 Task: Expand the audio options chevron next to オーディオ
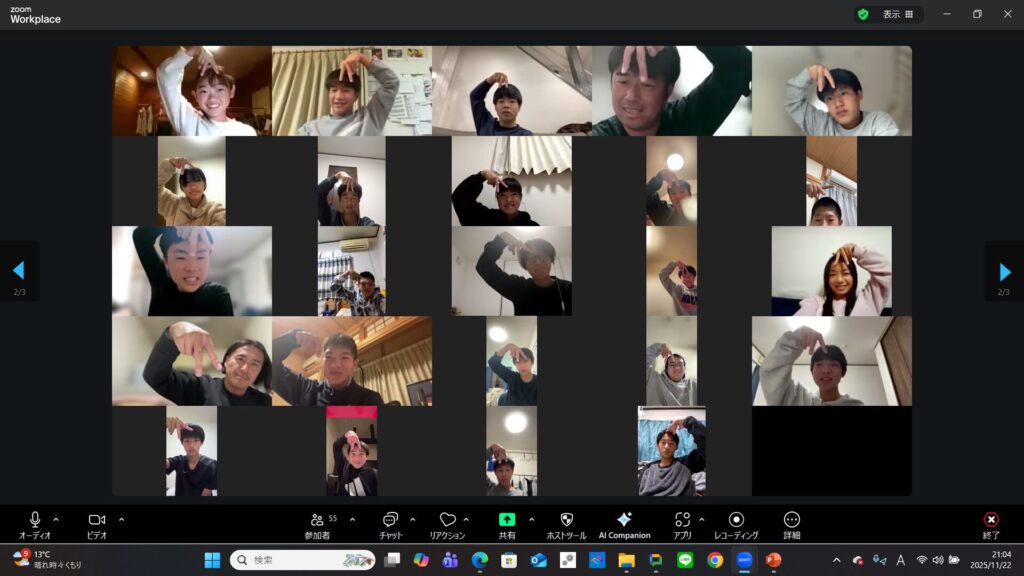tap(56, 519)
